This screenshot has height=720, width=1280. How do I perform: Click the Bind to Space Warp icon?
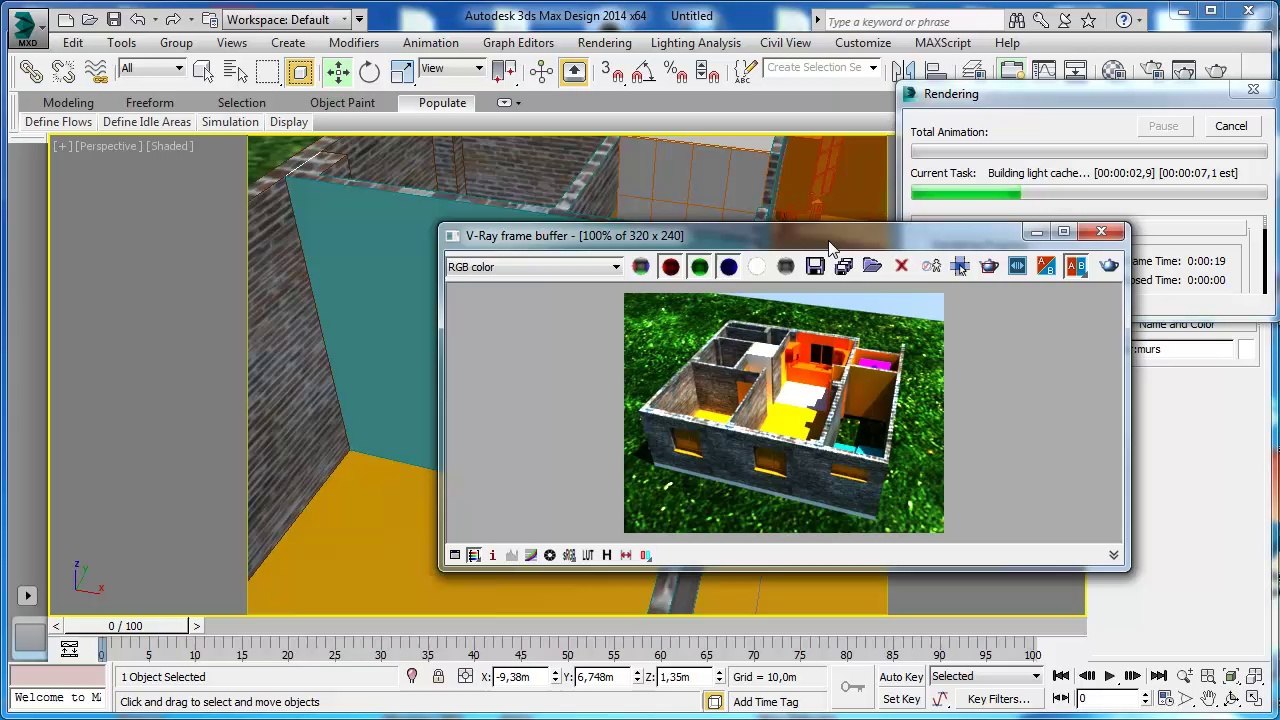[96, 71]
